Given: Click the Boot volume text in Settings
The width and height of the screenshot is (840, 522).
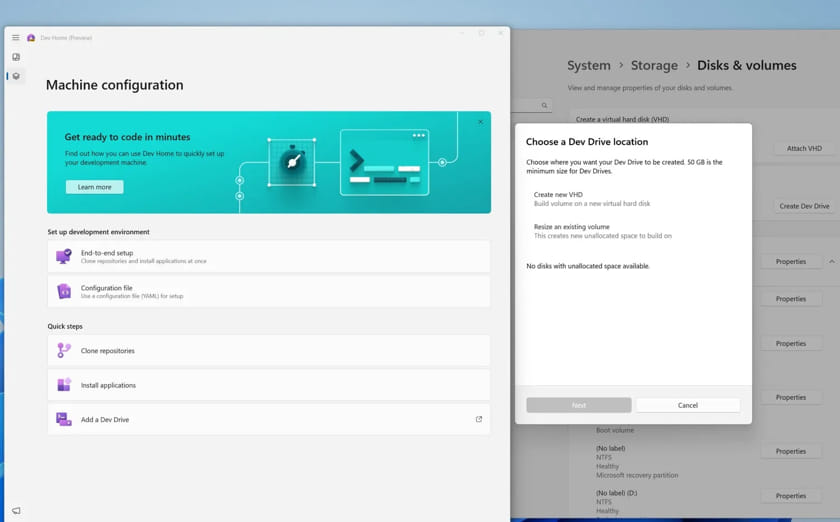Looking at the screenshot, I should pos(615,430).
